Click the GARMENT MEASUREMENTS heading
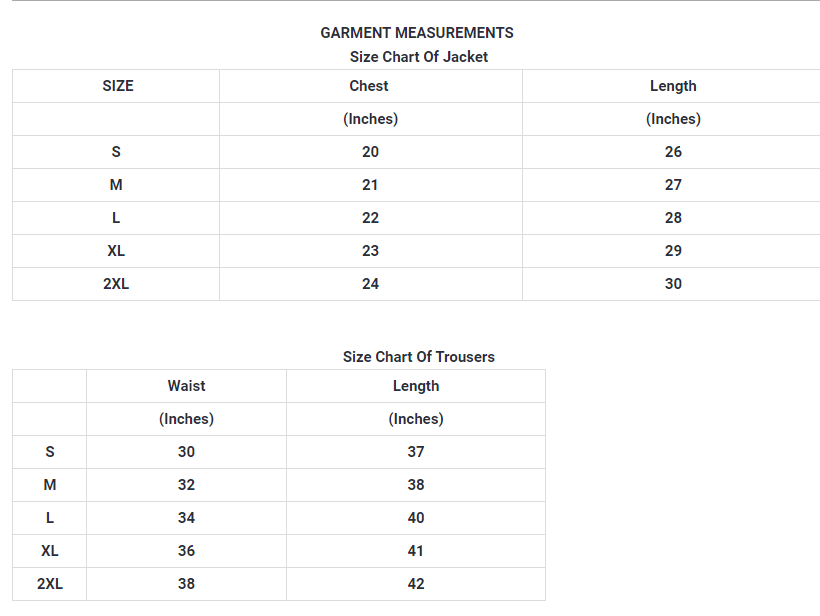This screenshot has width=820, height=616. 417,33
